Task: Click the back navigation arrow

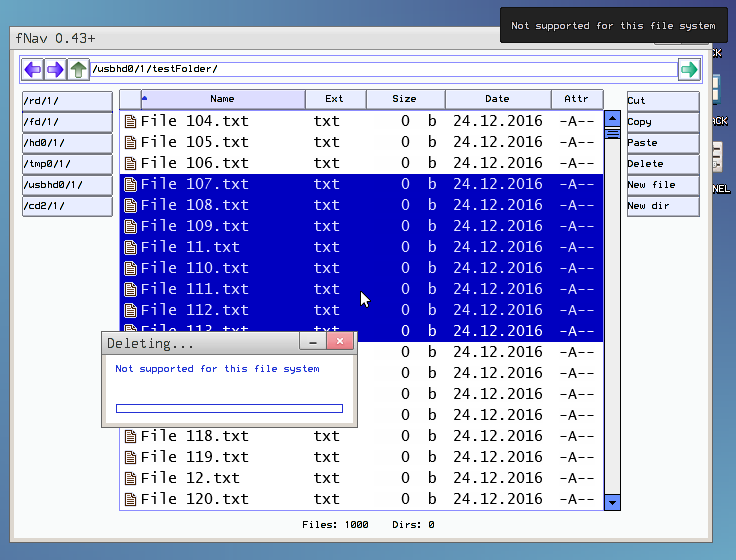Action: [x=33, y=70]
